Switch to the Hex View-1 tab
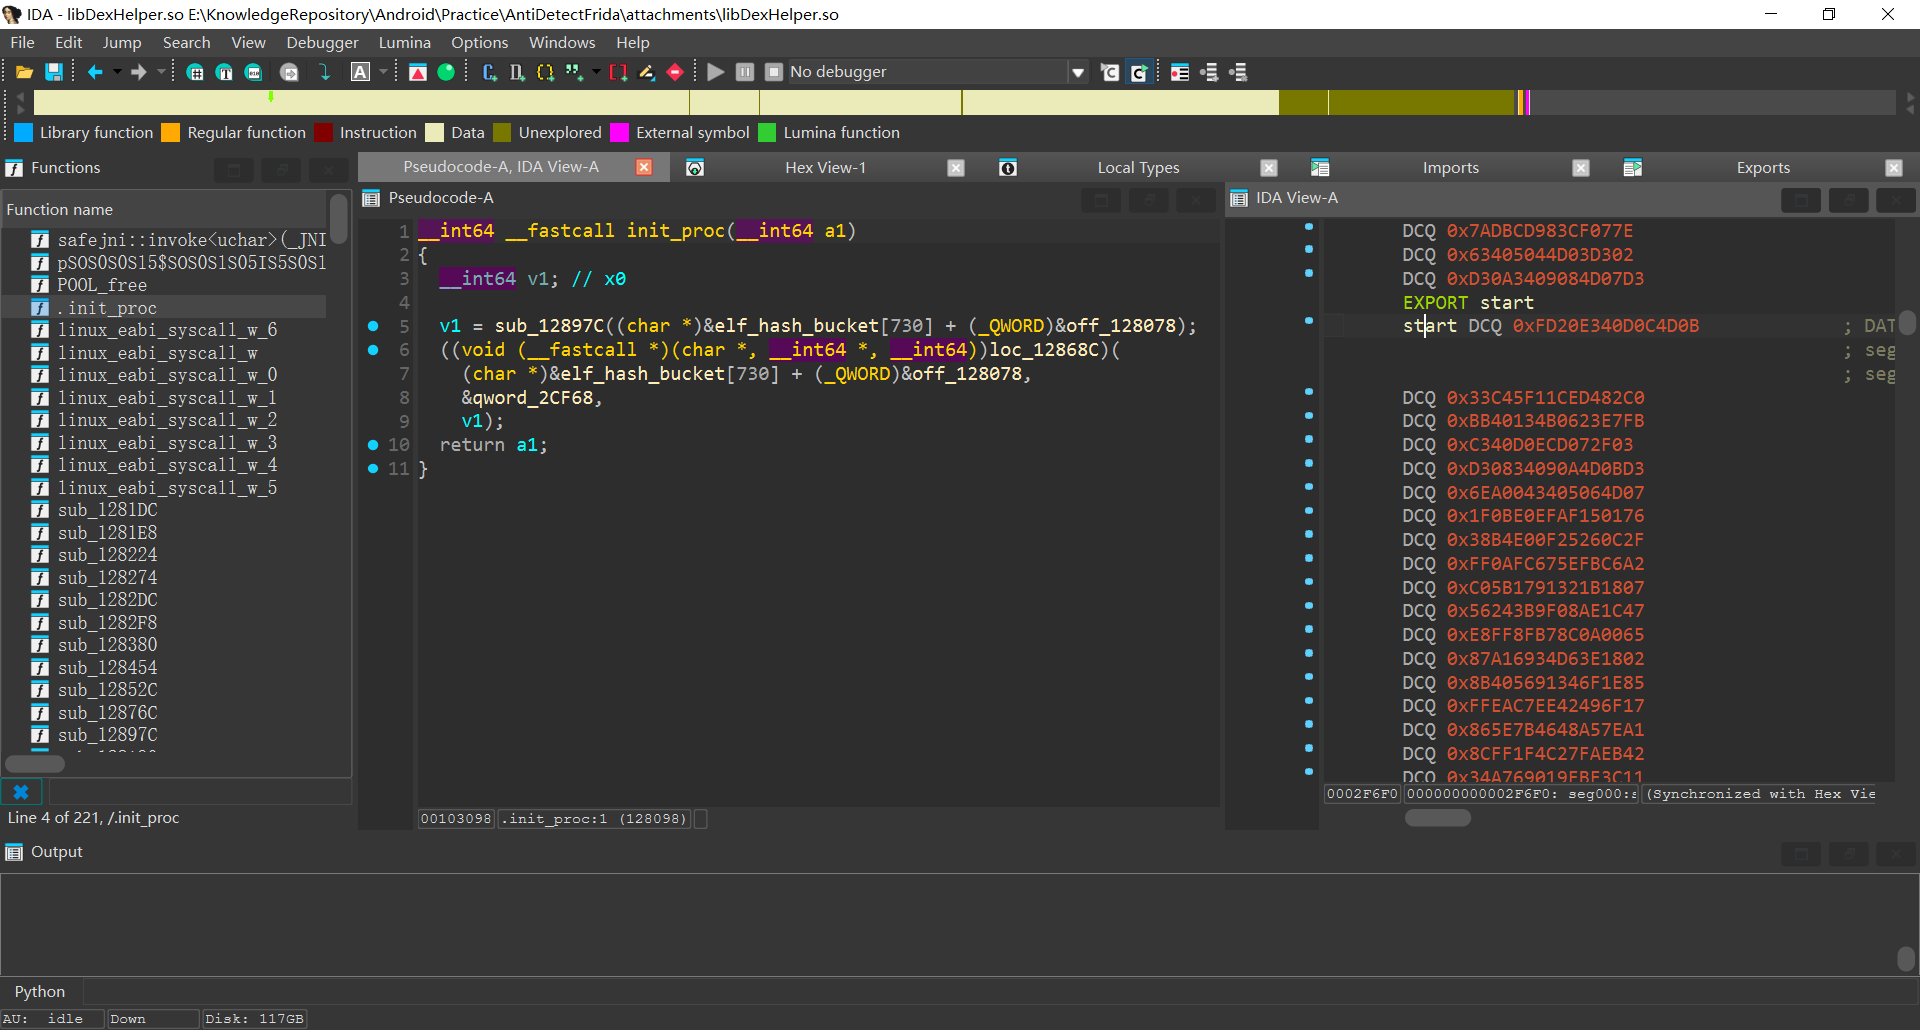Viewport: 1920px width, 1030px height. (826, 168)
